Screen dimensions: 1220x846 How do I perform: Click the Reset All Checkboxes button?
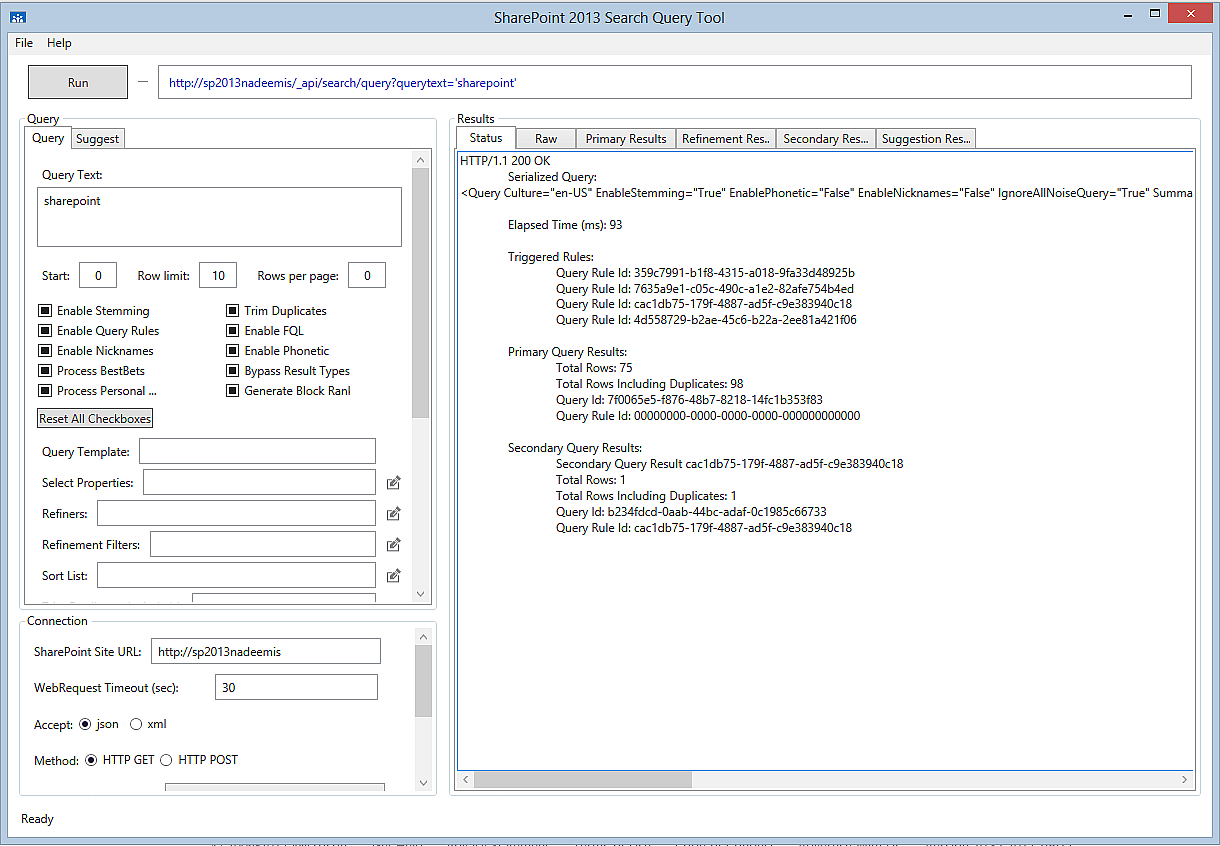[95, 419]
